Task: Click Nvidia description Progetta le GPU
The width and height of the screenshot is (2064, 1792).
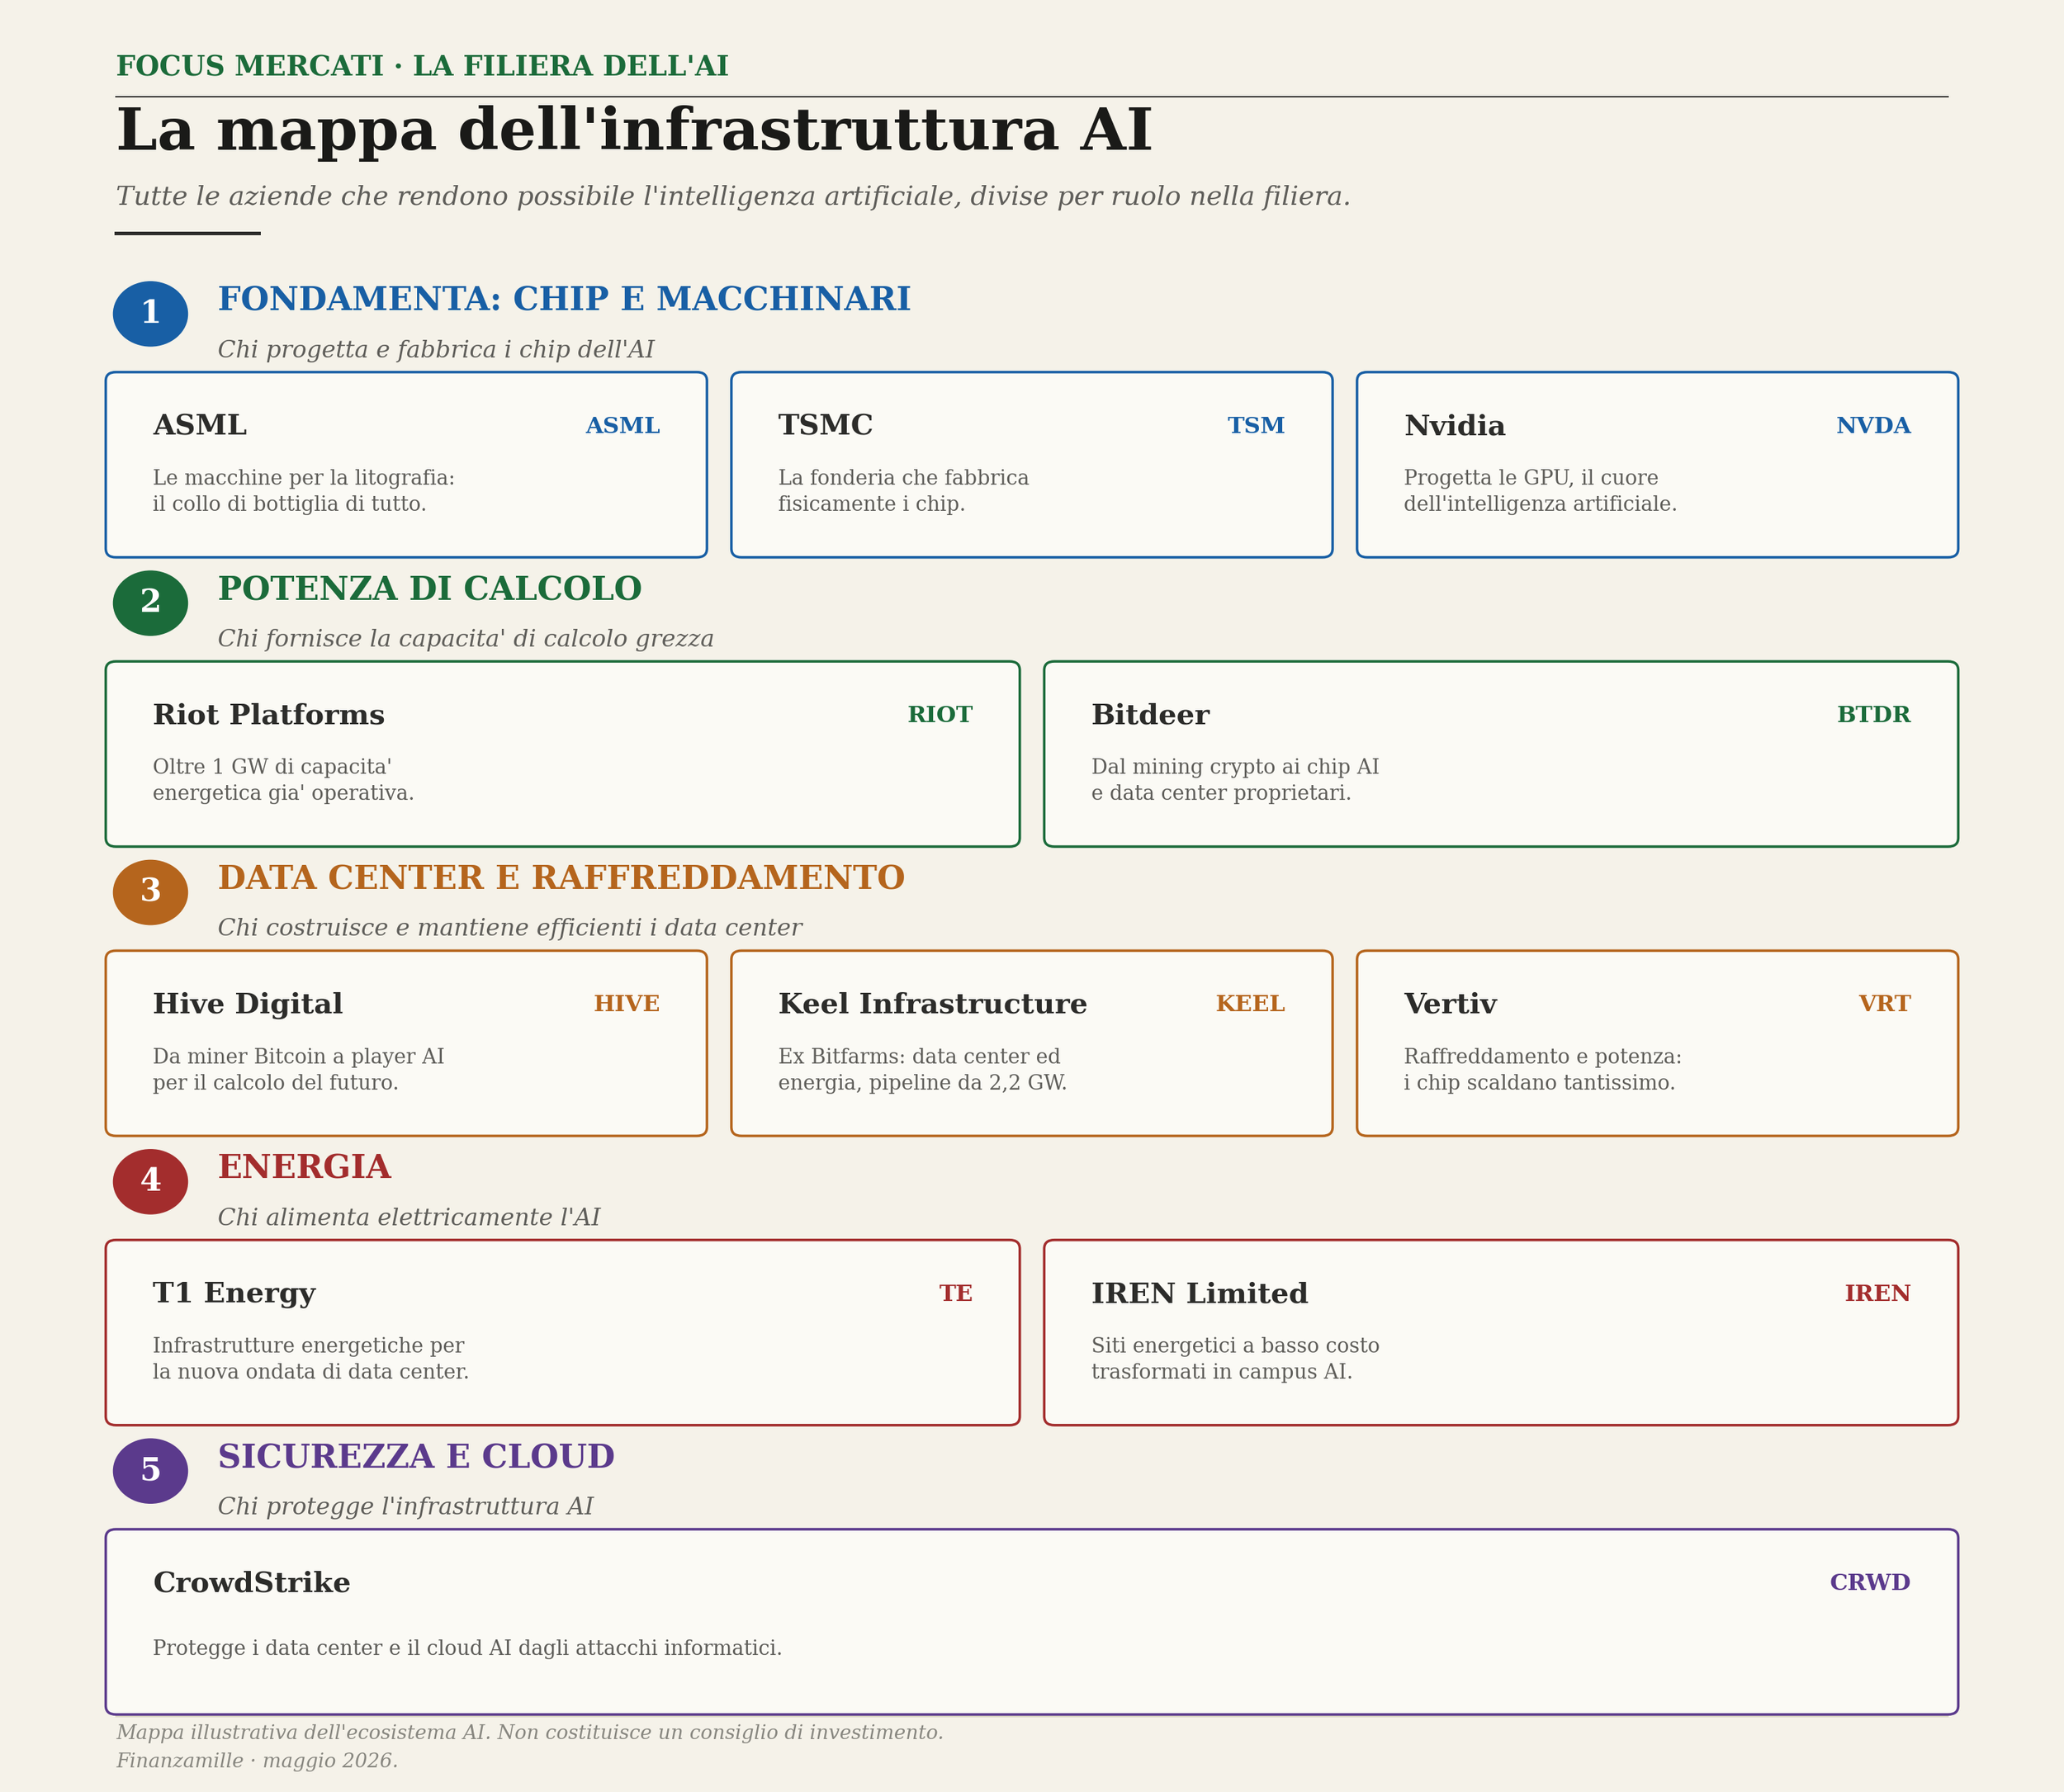Action: point(1540,491)
